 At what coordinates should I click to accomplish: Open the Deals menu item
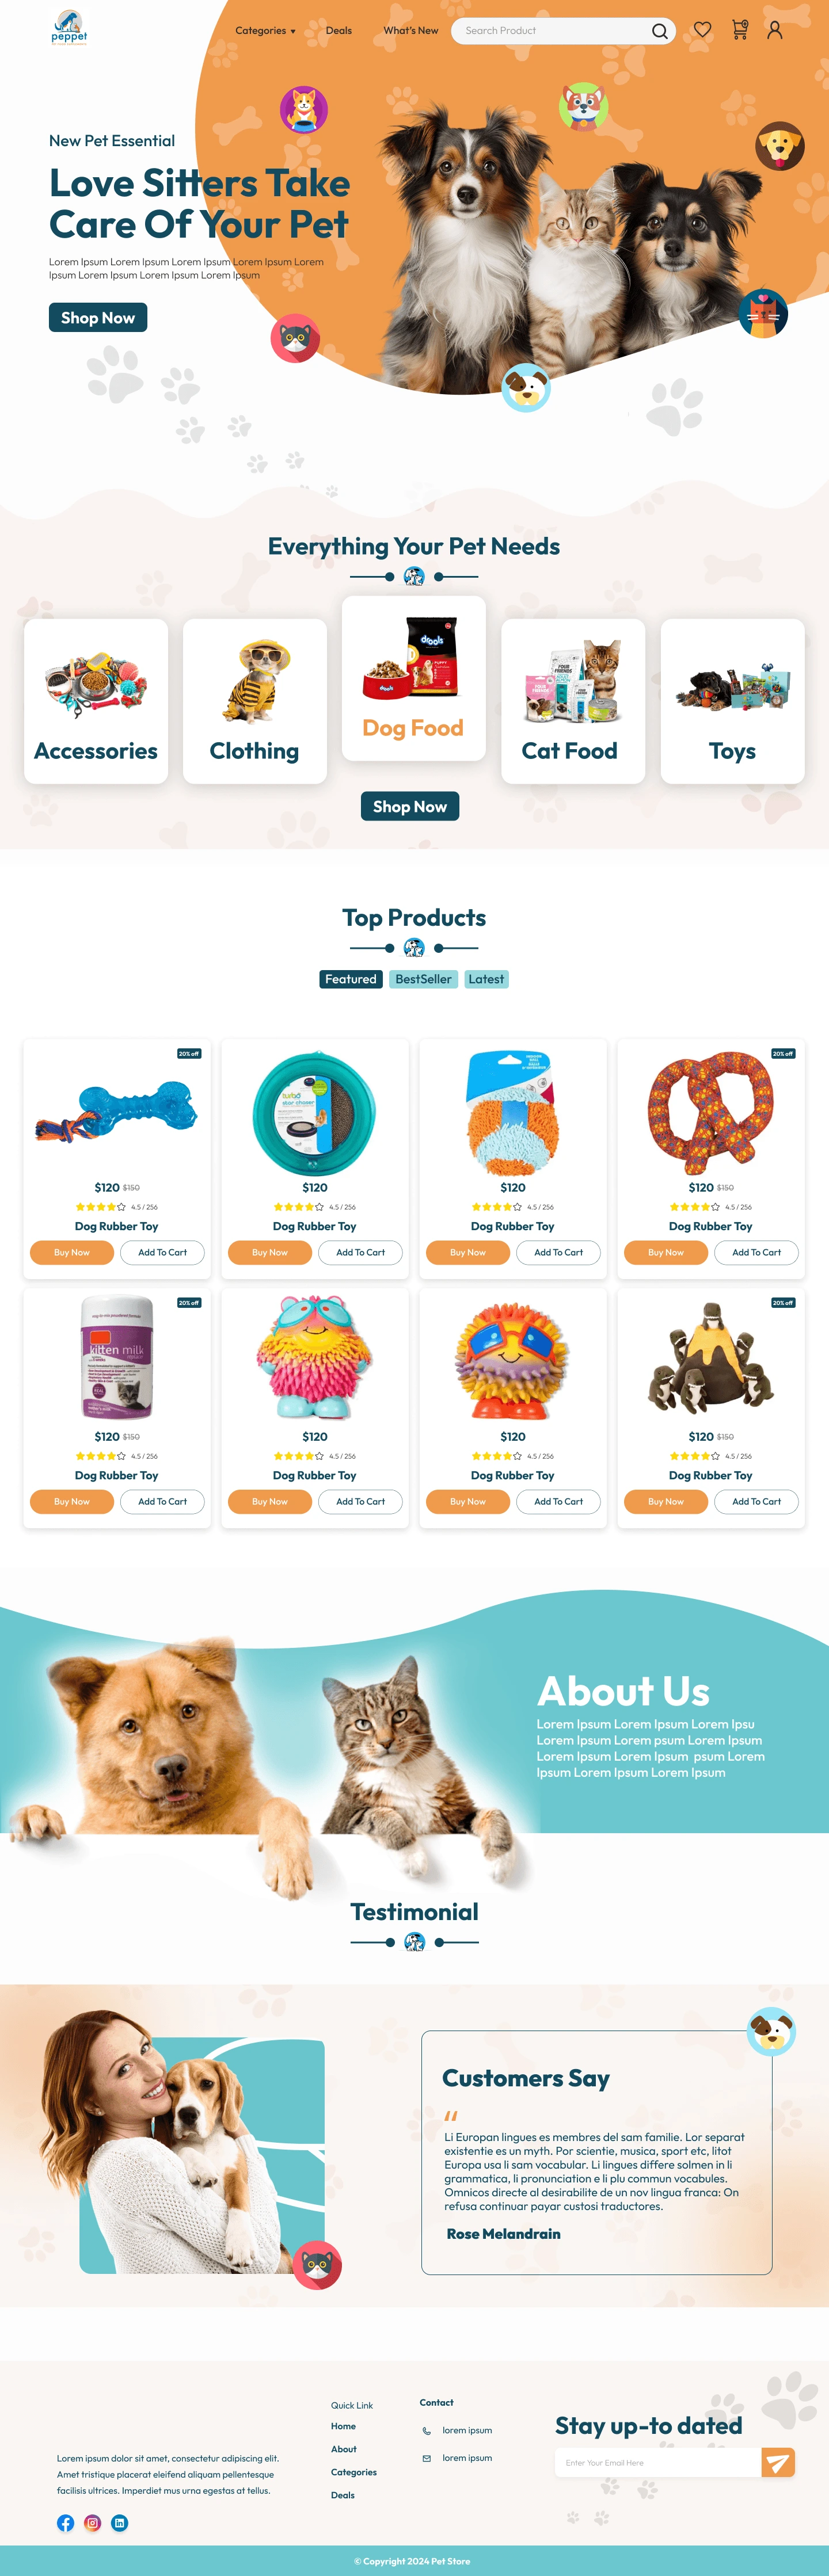point(339,31)
